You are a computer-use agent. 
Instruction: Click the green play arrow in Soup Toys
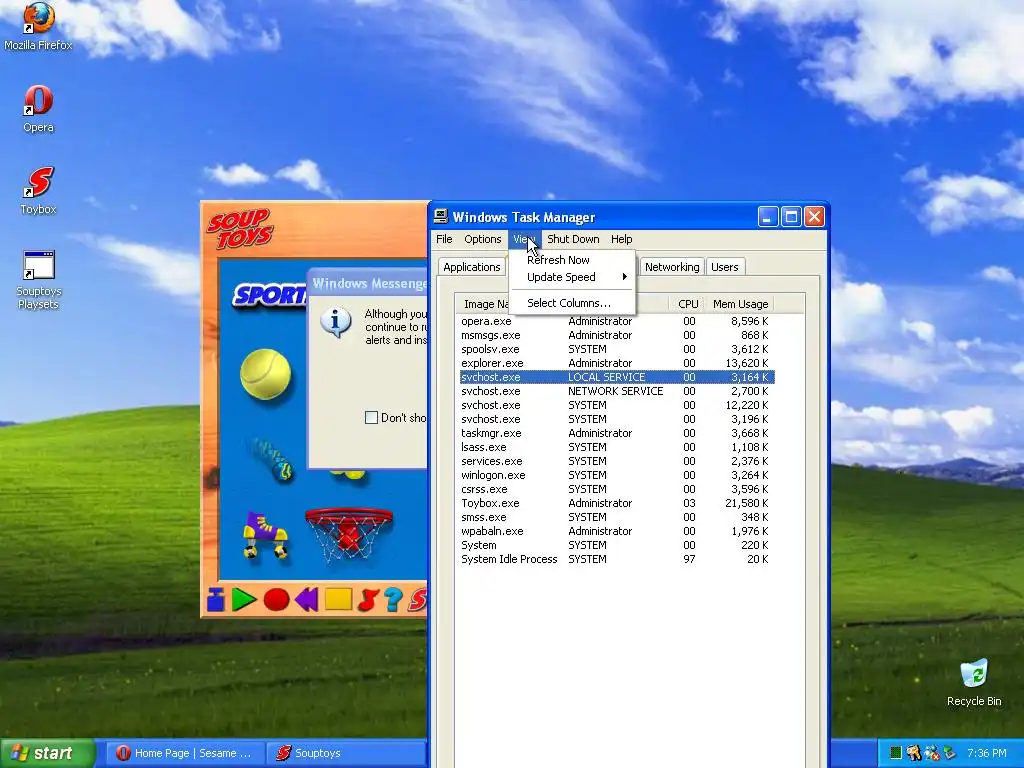click(244, 600)
